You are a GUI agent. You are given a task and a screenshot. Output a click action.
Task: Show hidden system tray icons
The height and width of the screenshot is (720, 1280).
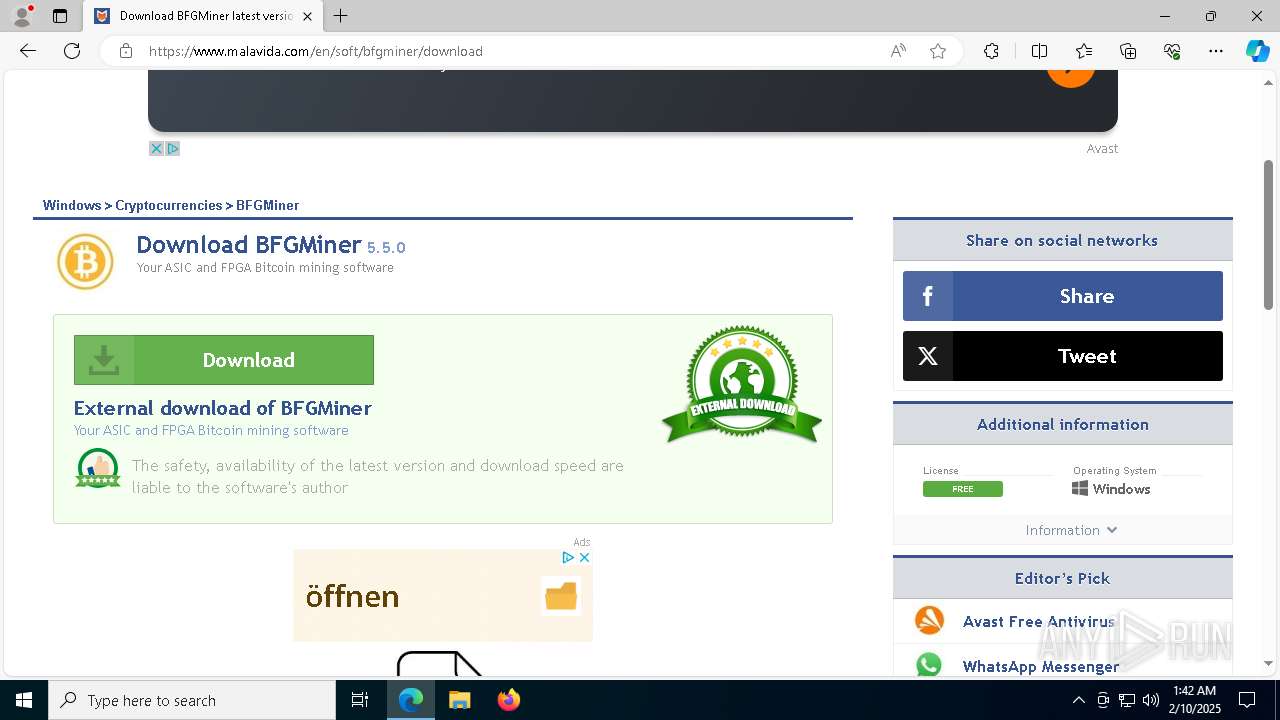click(1078, 700)
